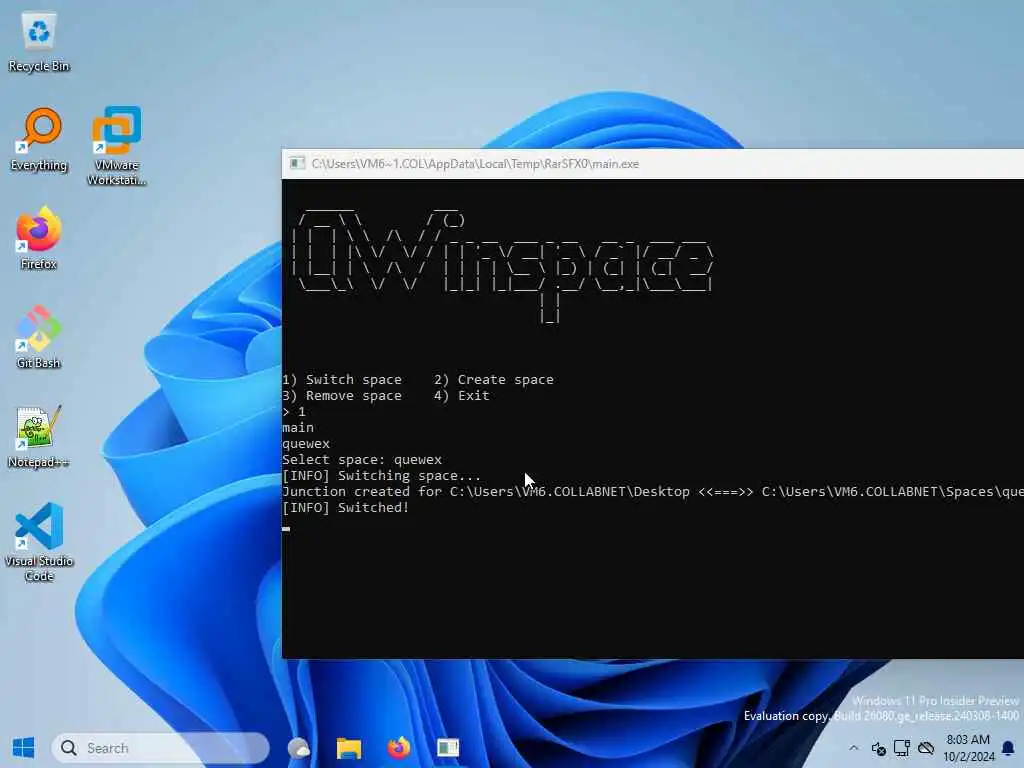The width and height of the screenshot is (1024, 768).
Task: Click the main.exe console icon in taskbar
Action: [448, 748]
